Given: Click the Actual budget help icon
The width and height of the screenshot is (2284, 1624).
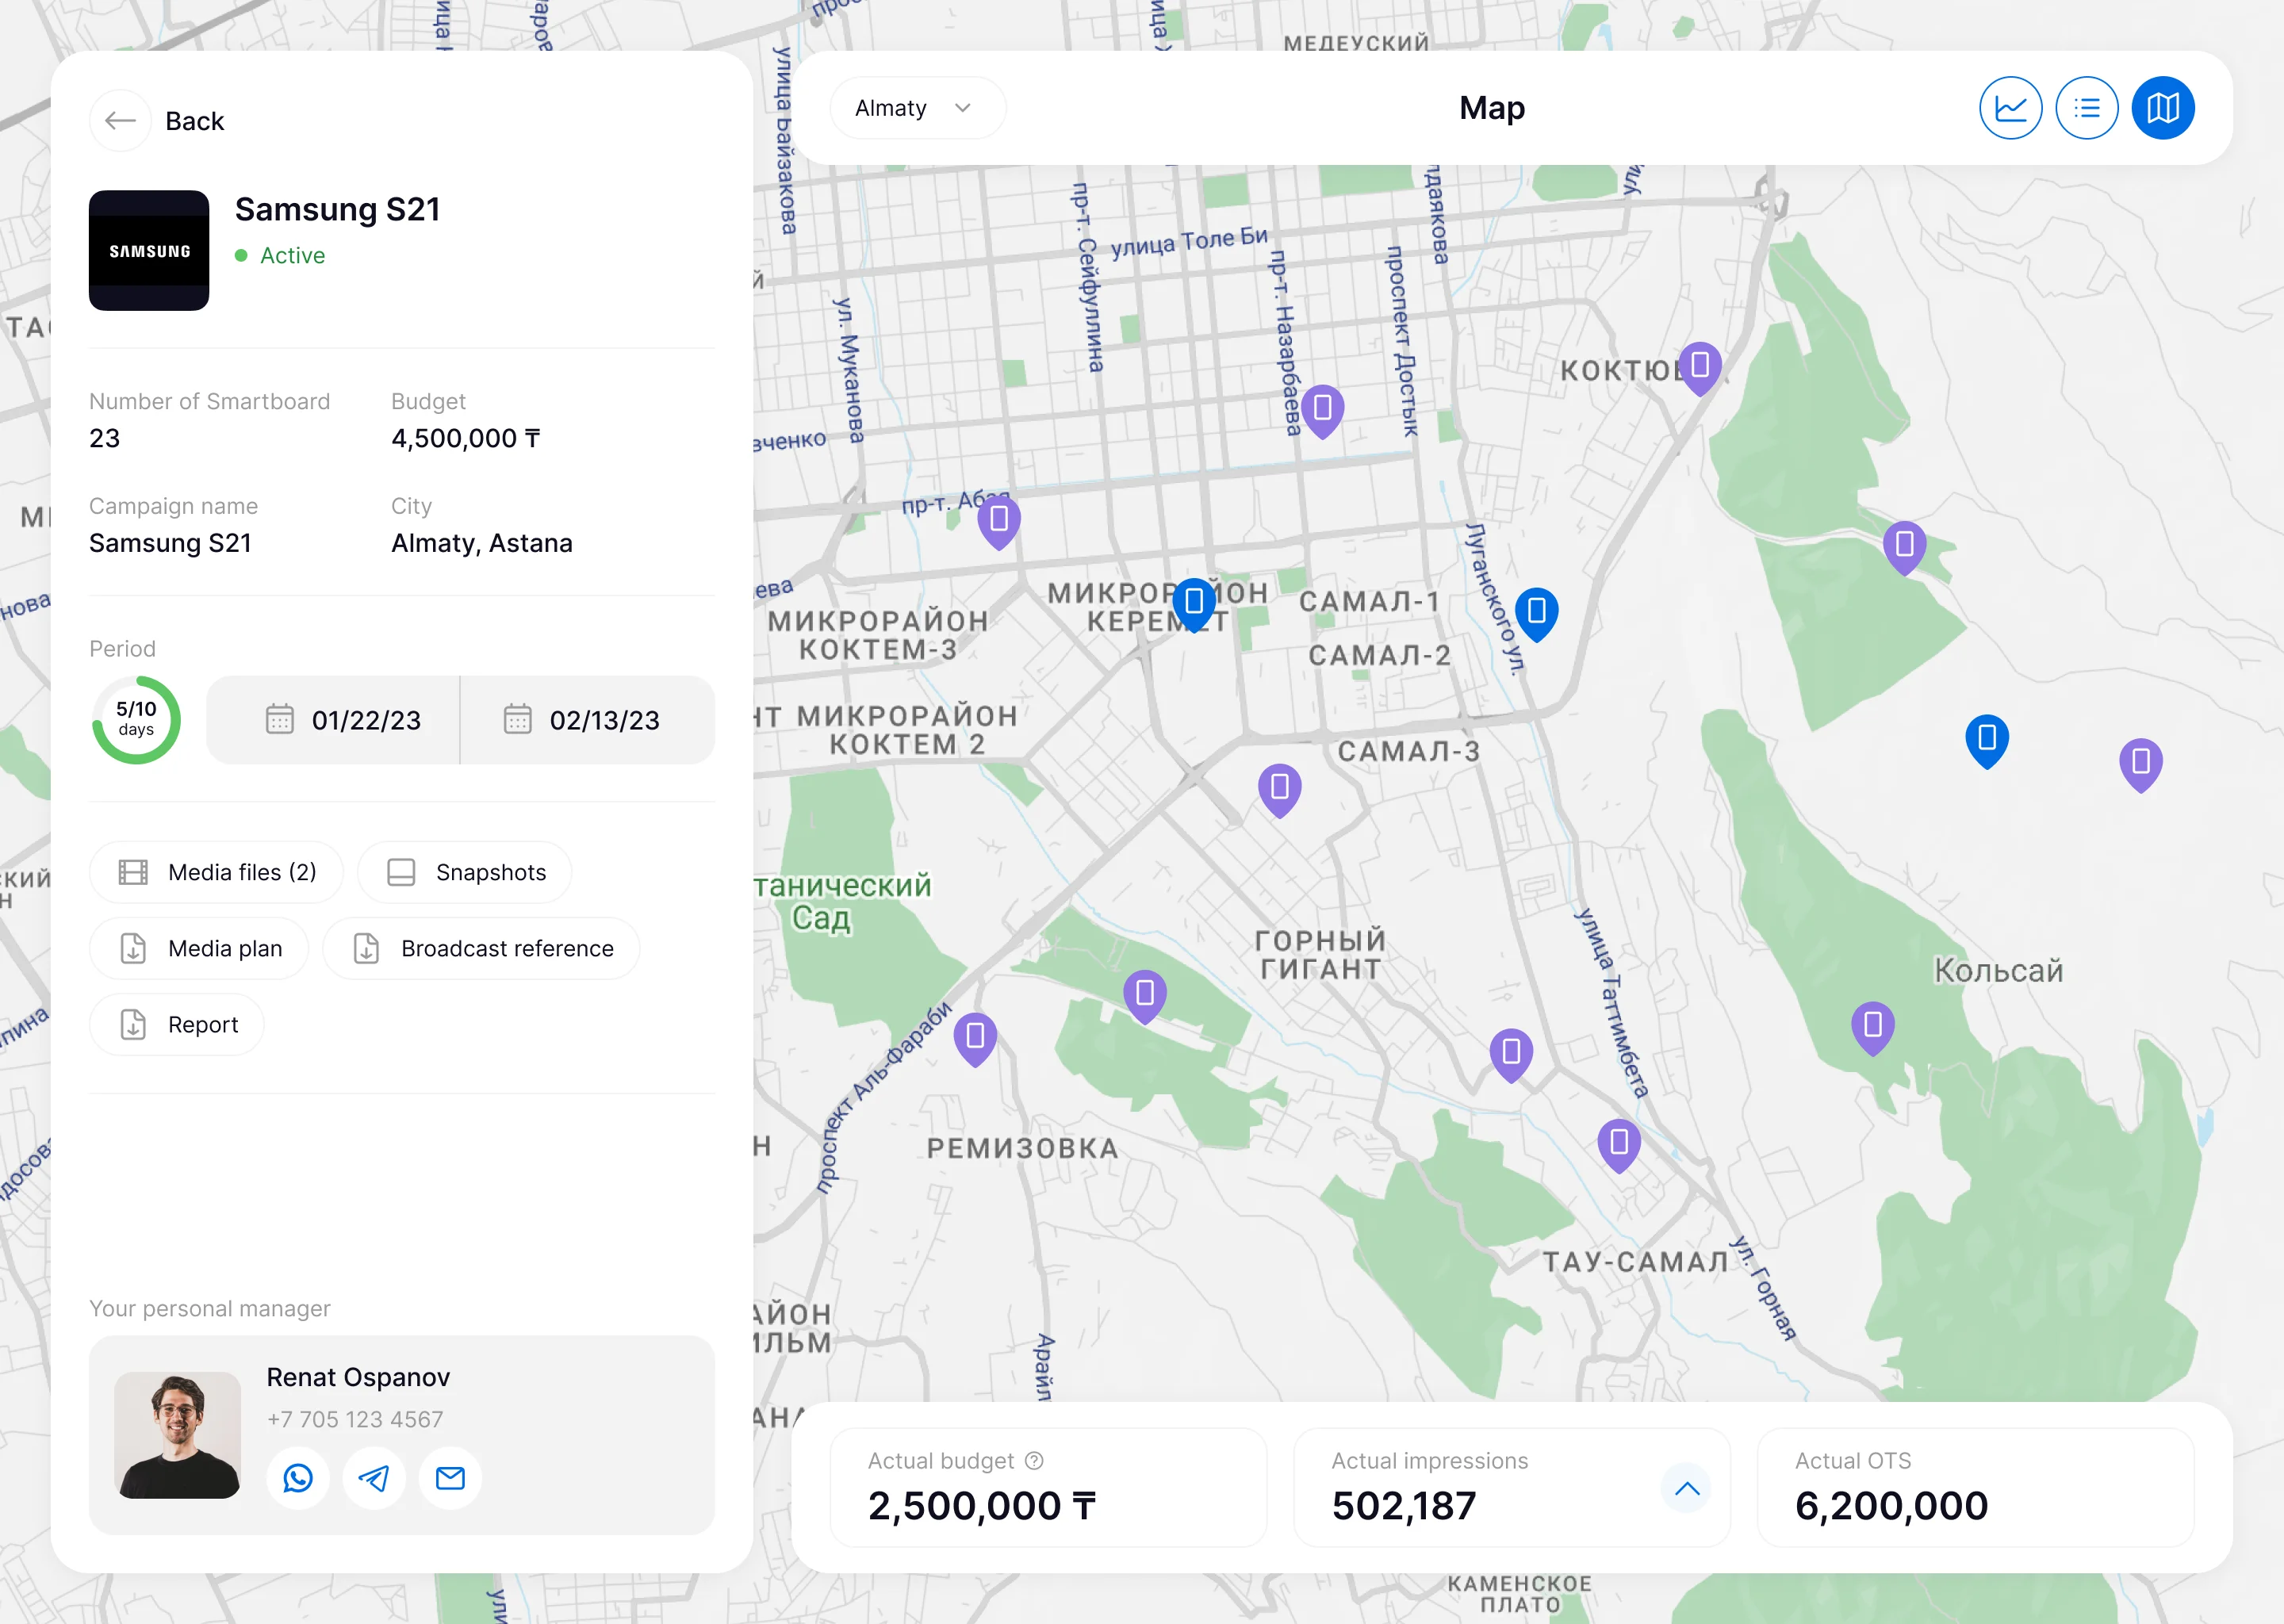Looking at the screenshot, I should pyautogui.click(x=1034, y=1461).
